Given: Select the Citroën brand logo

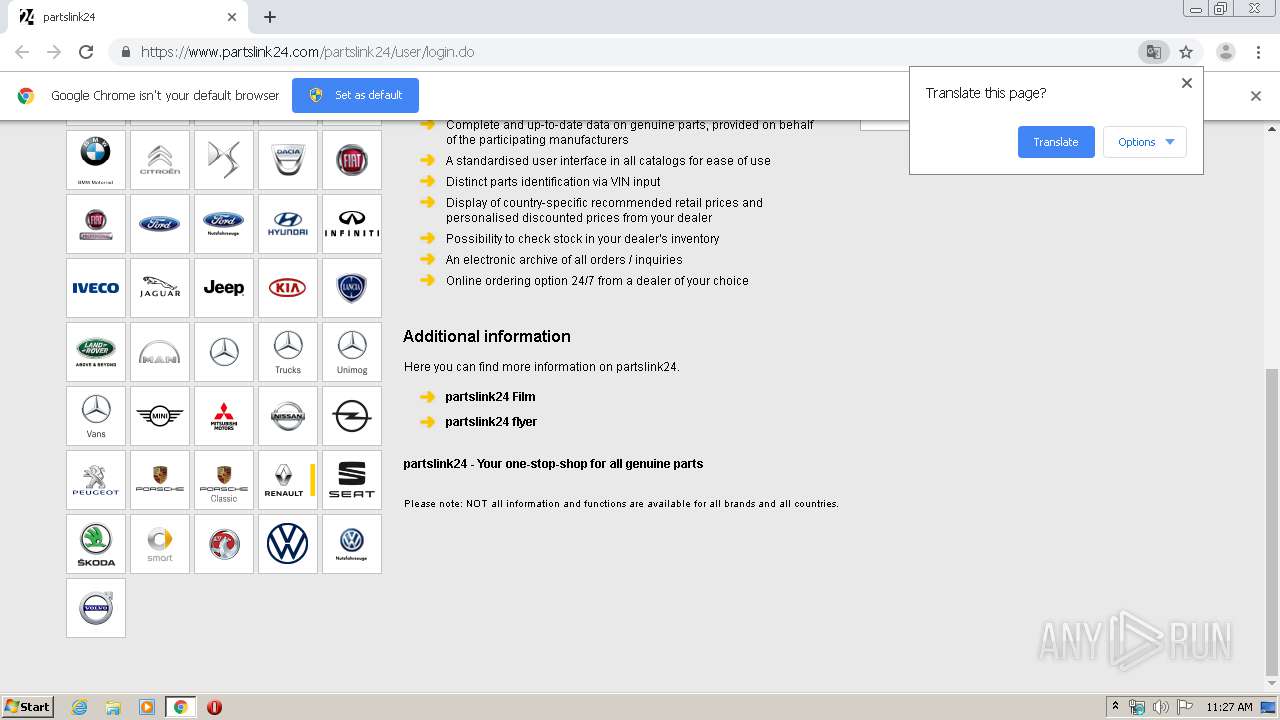Looking at the screenshot, I should [x=160, y=160].
